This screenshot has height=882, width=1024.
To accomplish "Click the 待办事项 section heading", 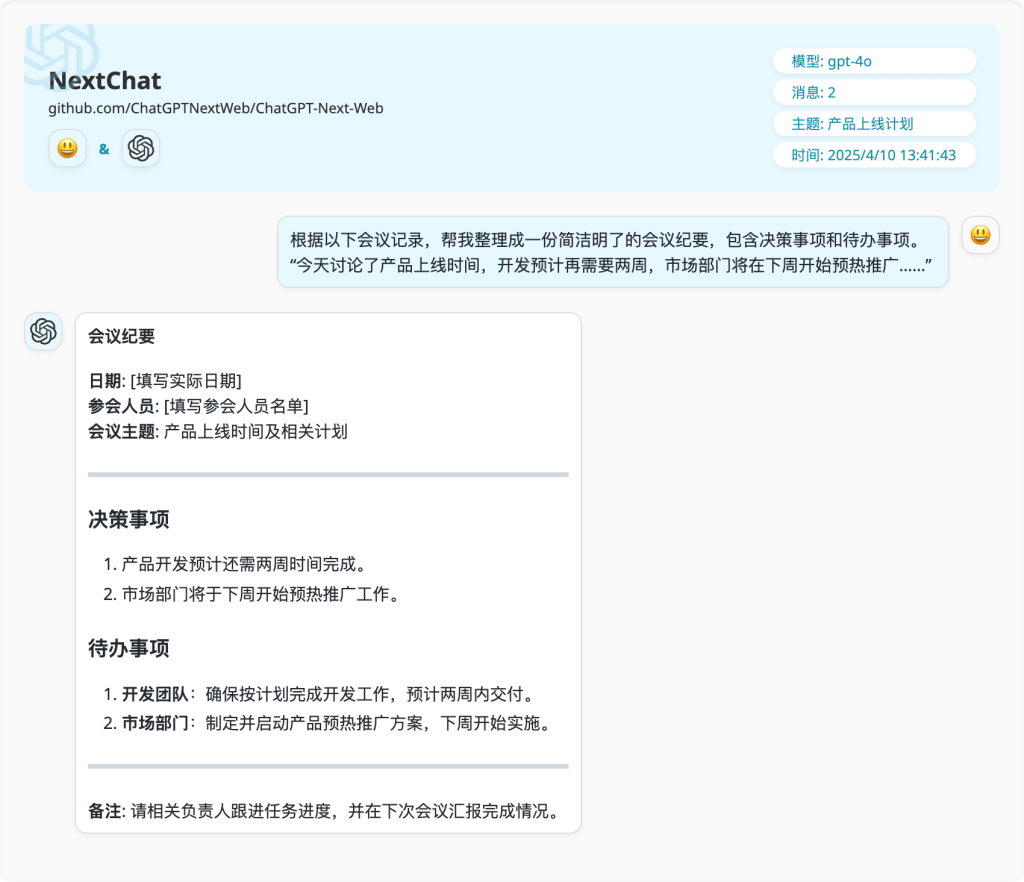I will click(129, 648).
